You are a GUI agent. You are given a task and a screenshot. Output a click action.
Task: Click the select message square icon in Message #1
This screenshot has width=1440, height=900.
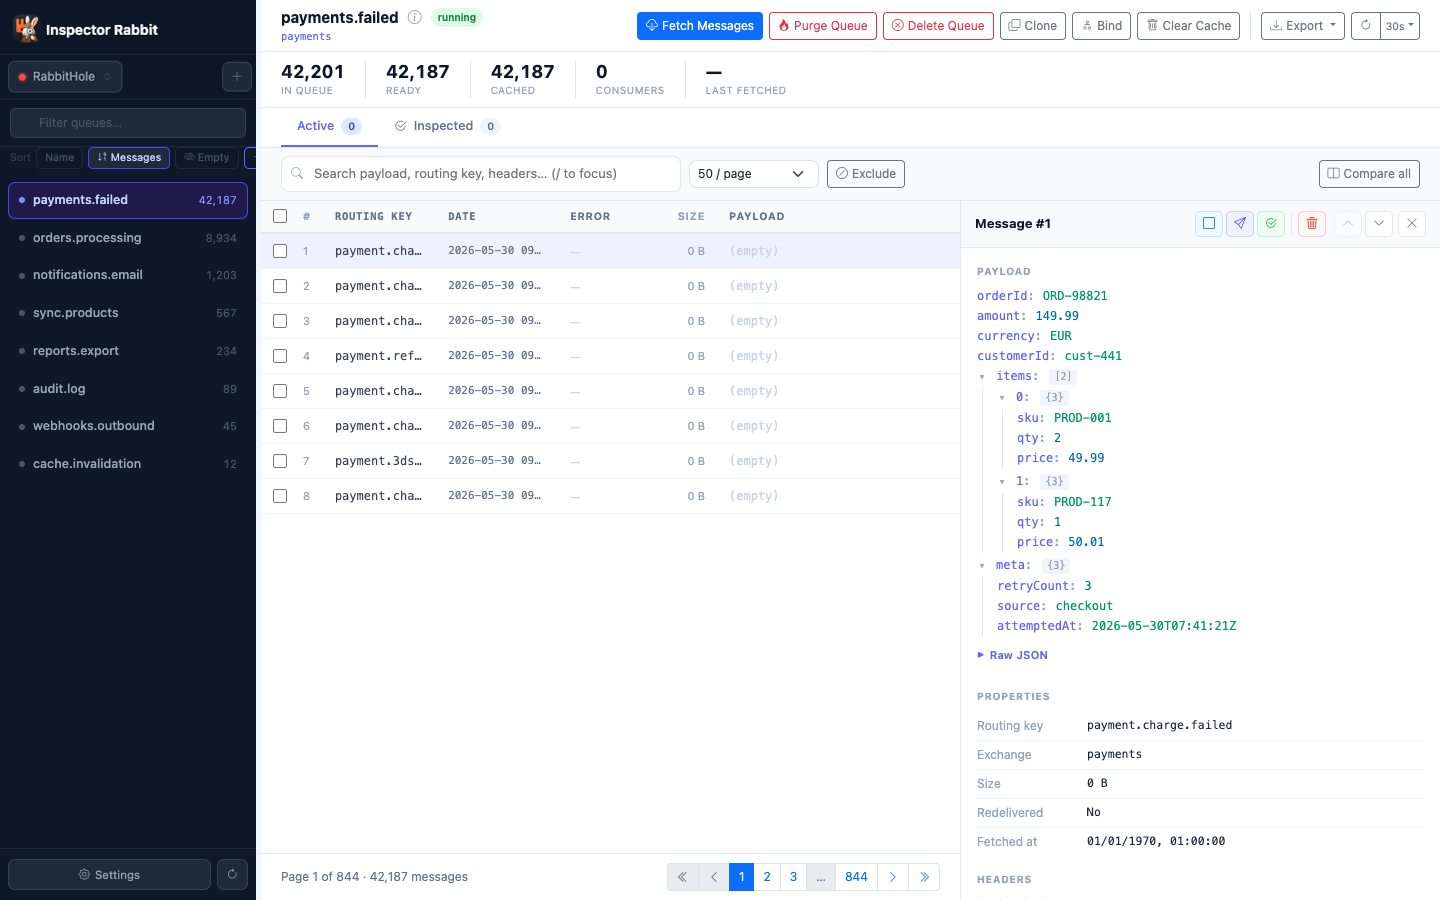click(x=1209, y=223)
